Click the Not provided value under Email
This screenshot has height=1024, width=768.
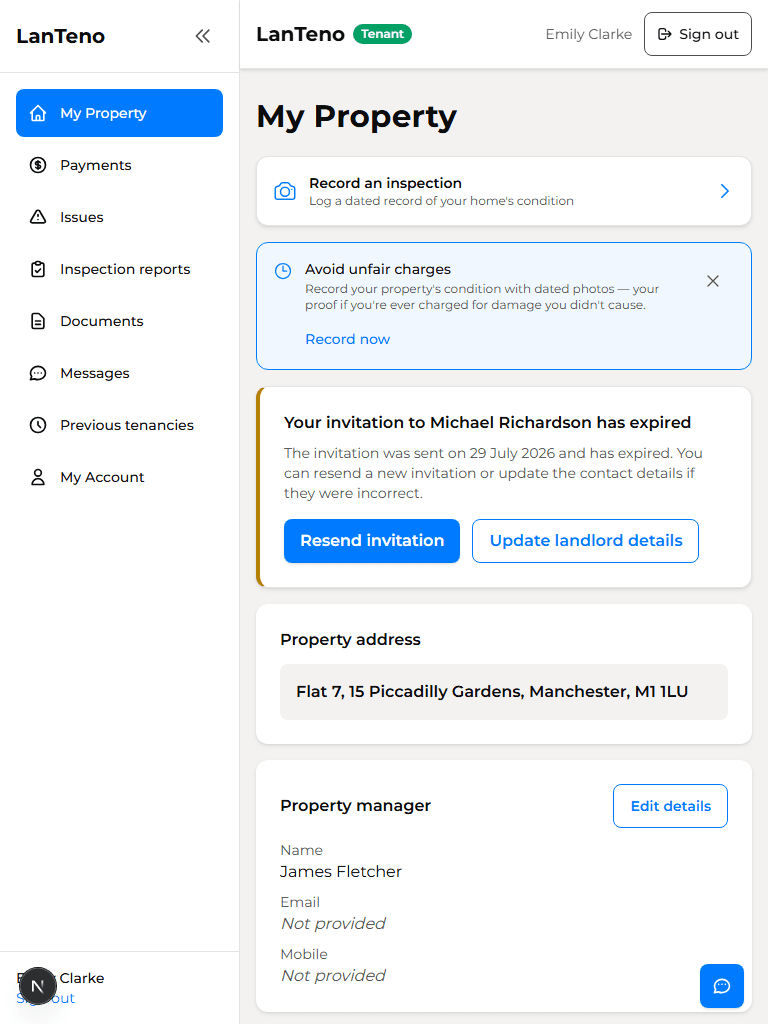[333, 923]
